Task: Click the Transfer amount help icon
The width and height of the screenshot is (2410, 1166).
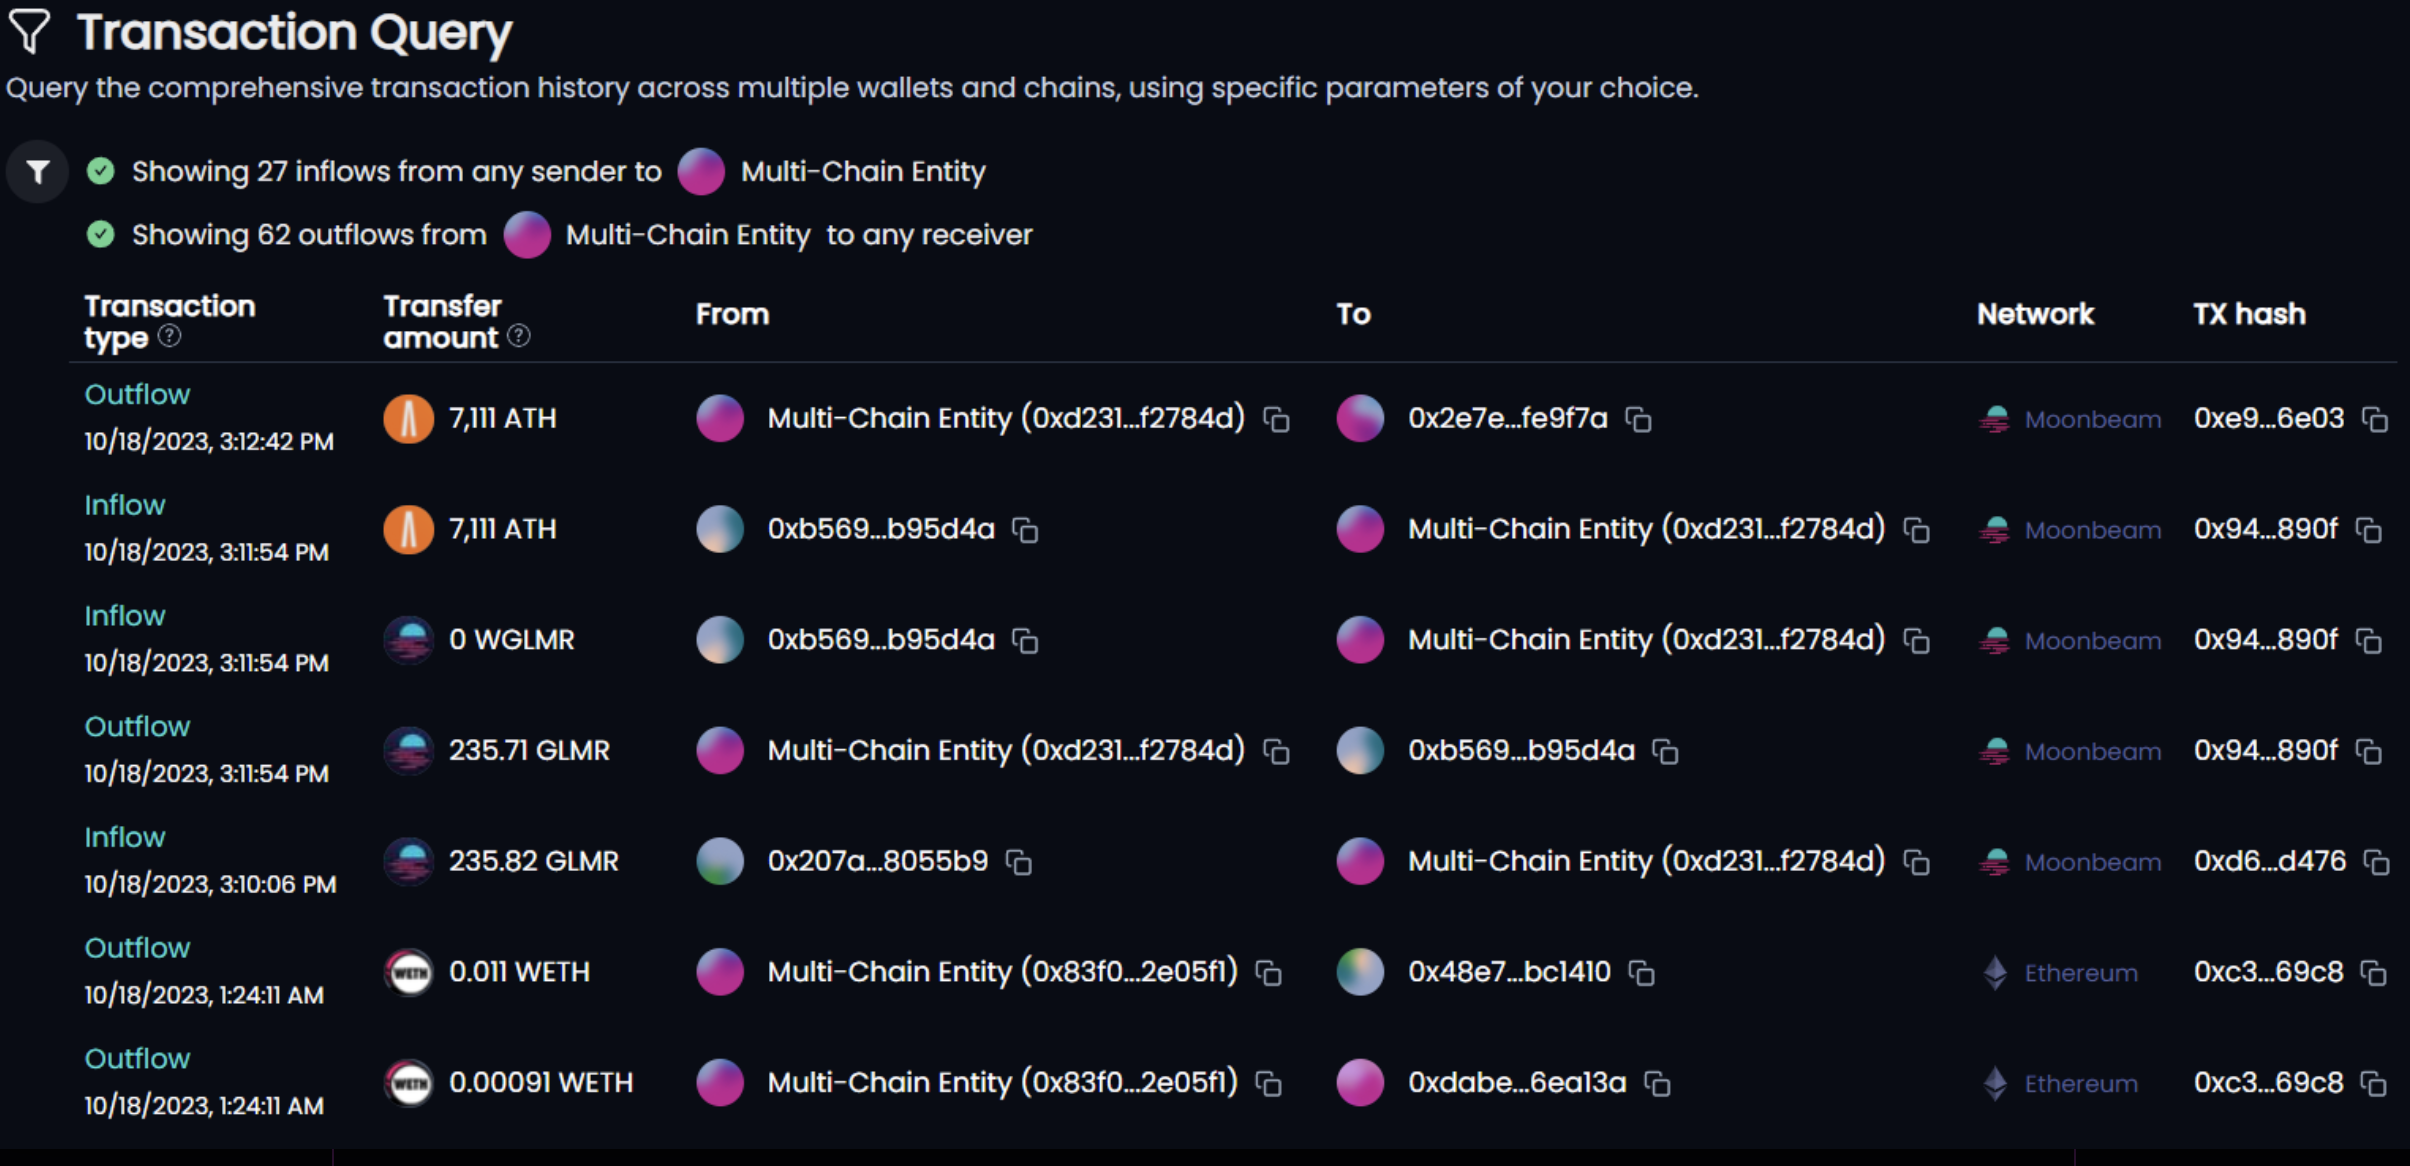Action: pyautogui.click(x=519, y=336)
